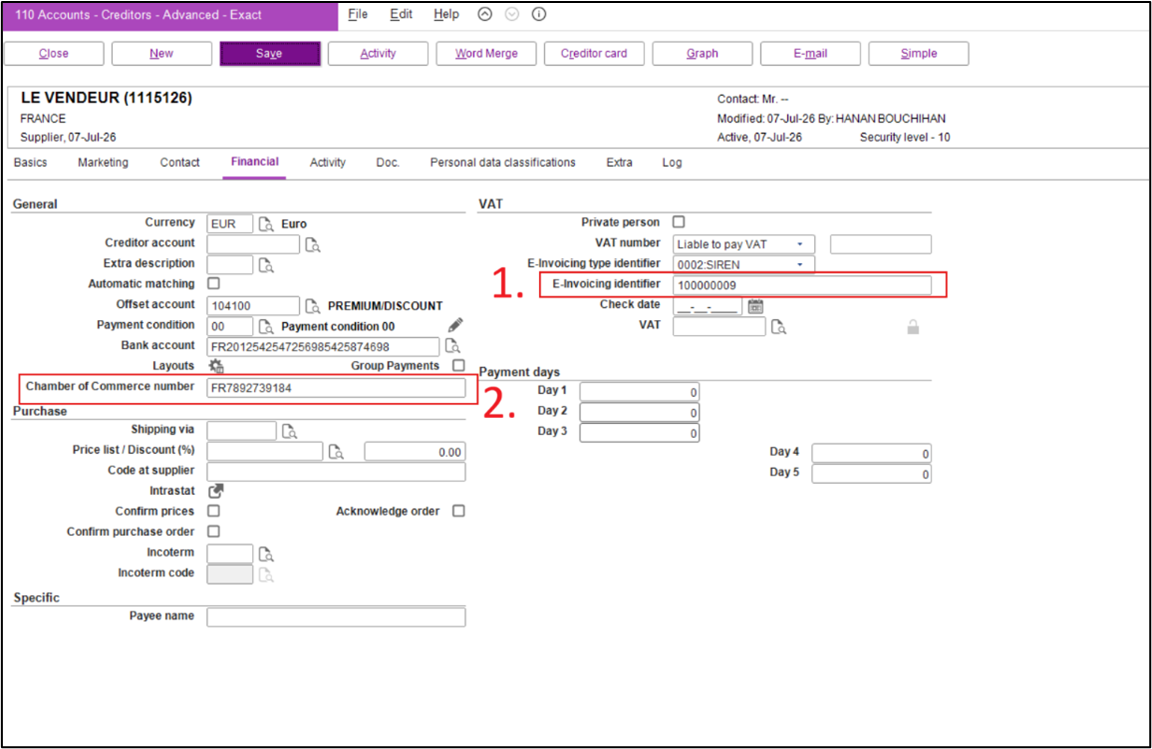
Task: Click the Code at supplier field
Action: tap(336, 471)
